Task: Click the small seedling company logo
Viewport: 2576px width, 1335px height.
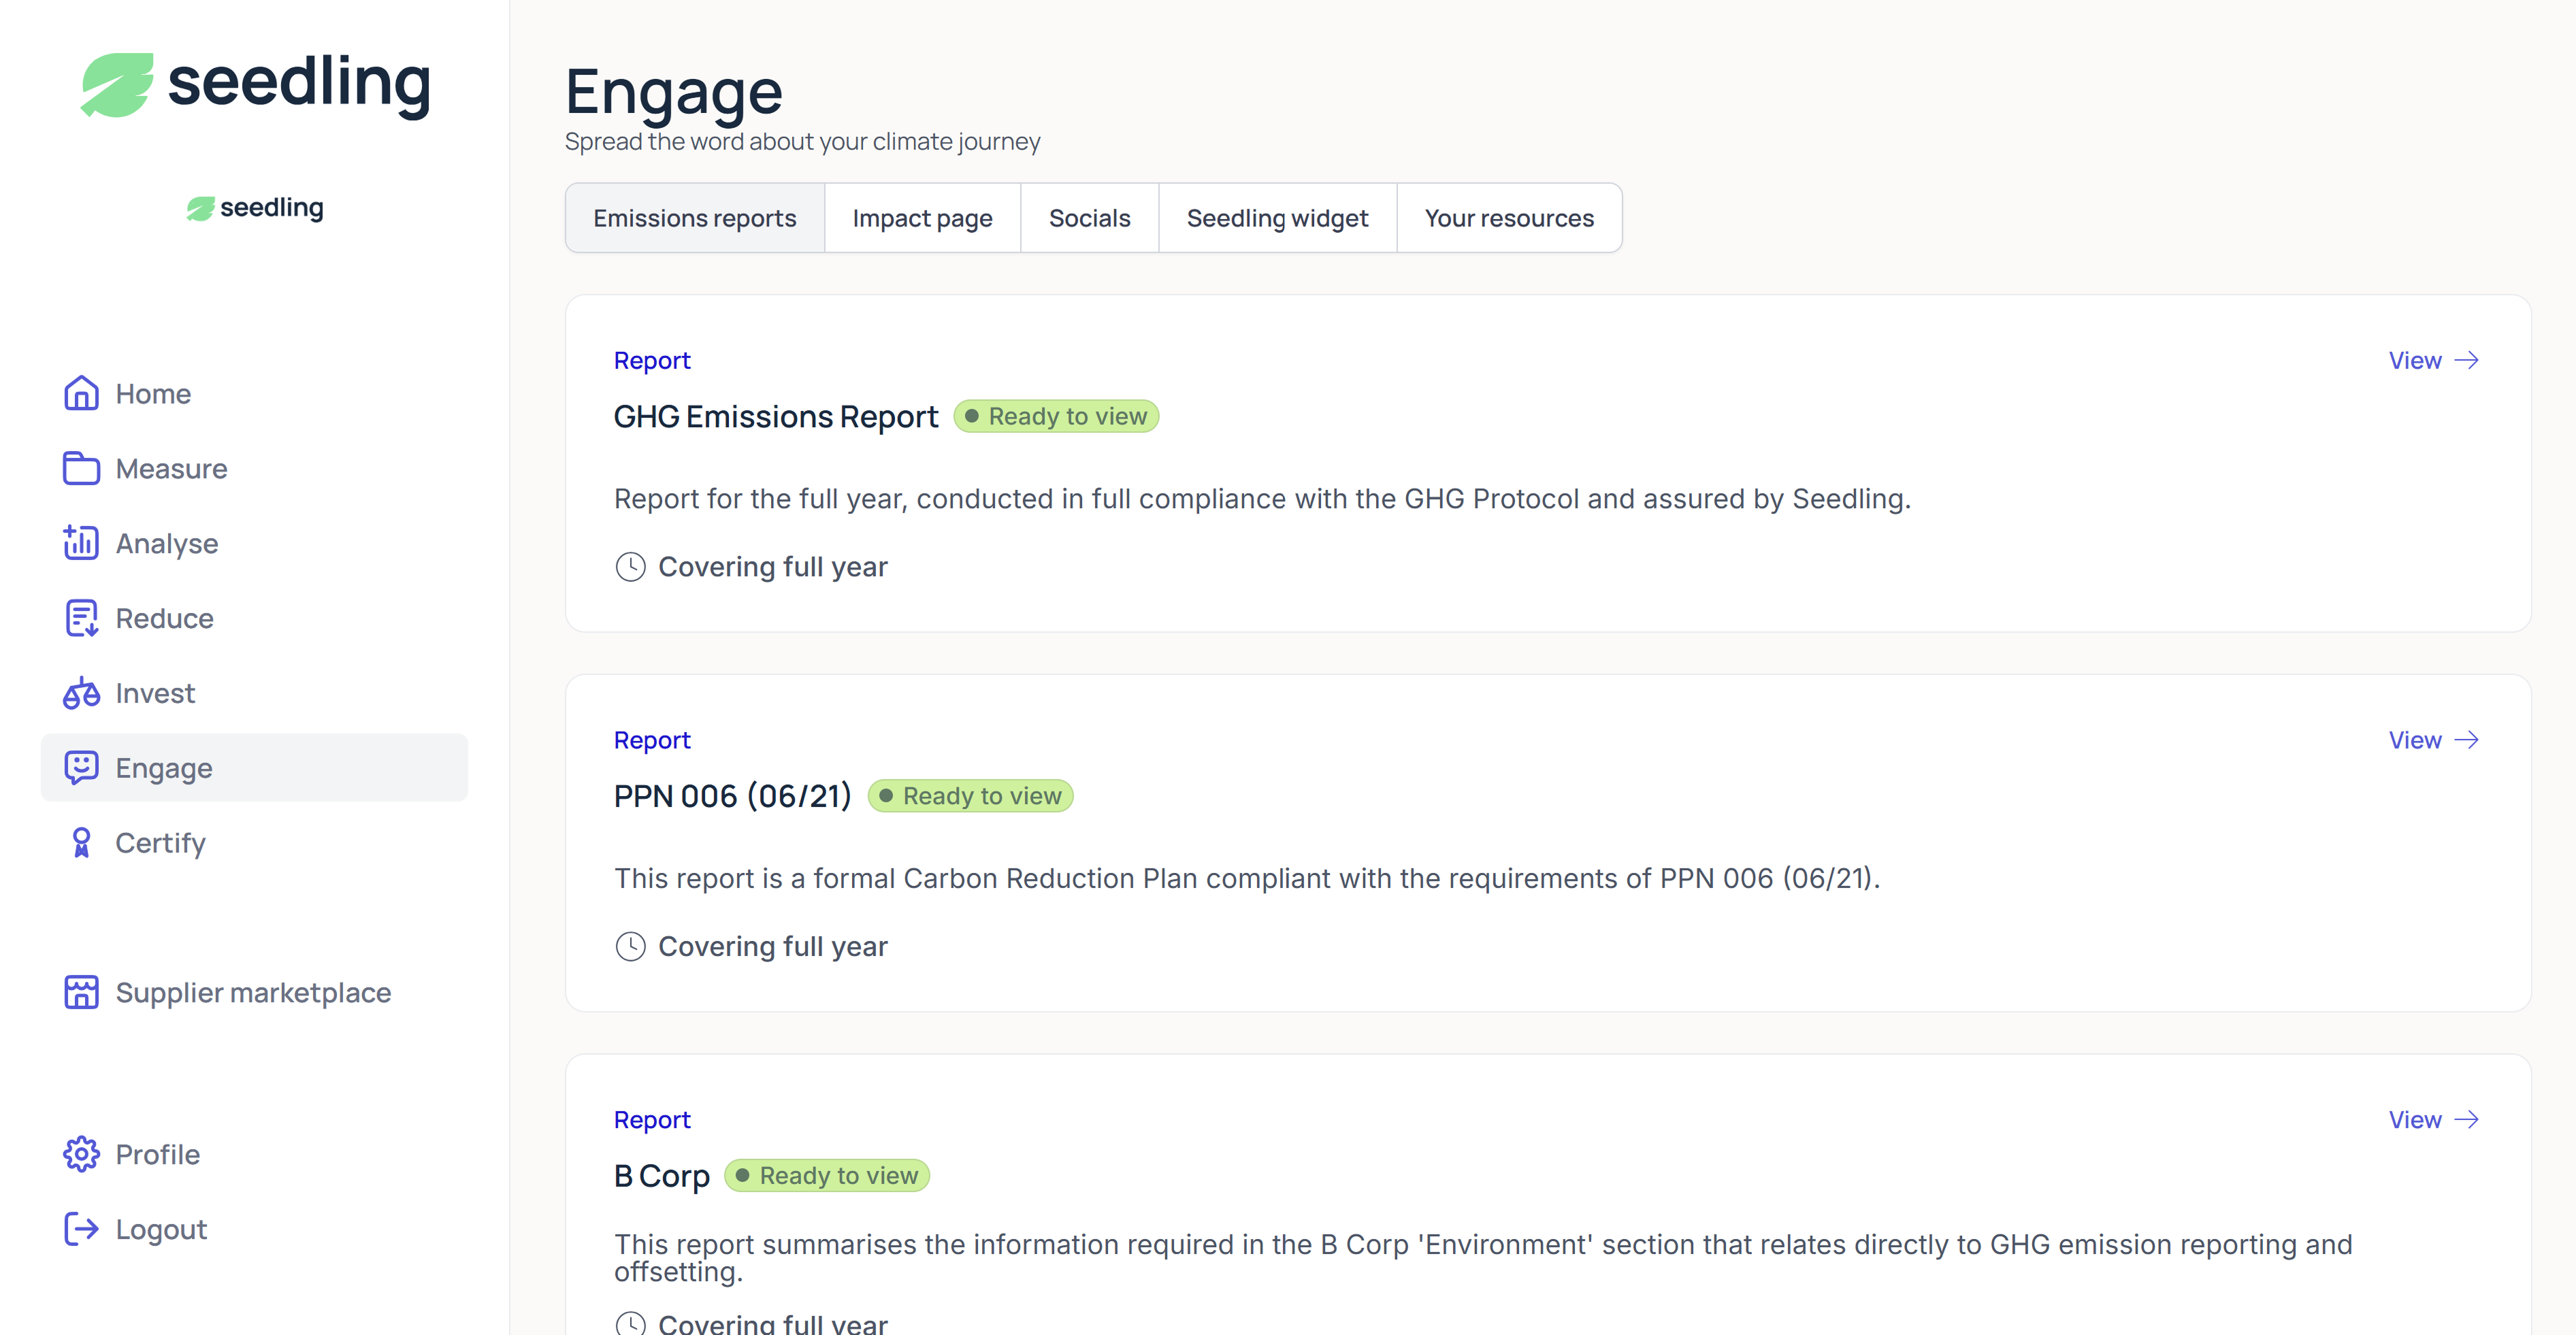Action: pos(255,207)
